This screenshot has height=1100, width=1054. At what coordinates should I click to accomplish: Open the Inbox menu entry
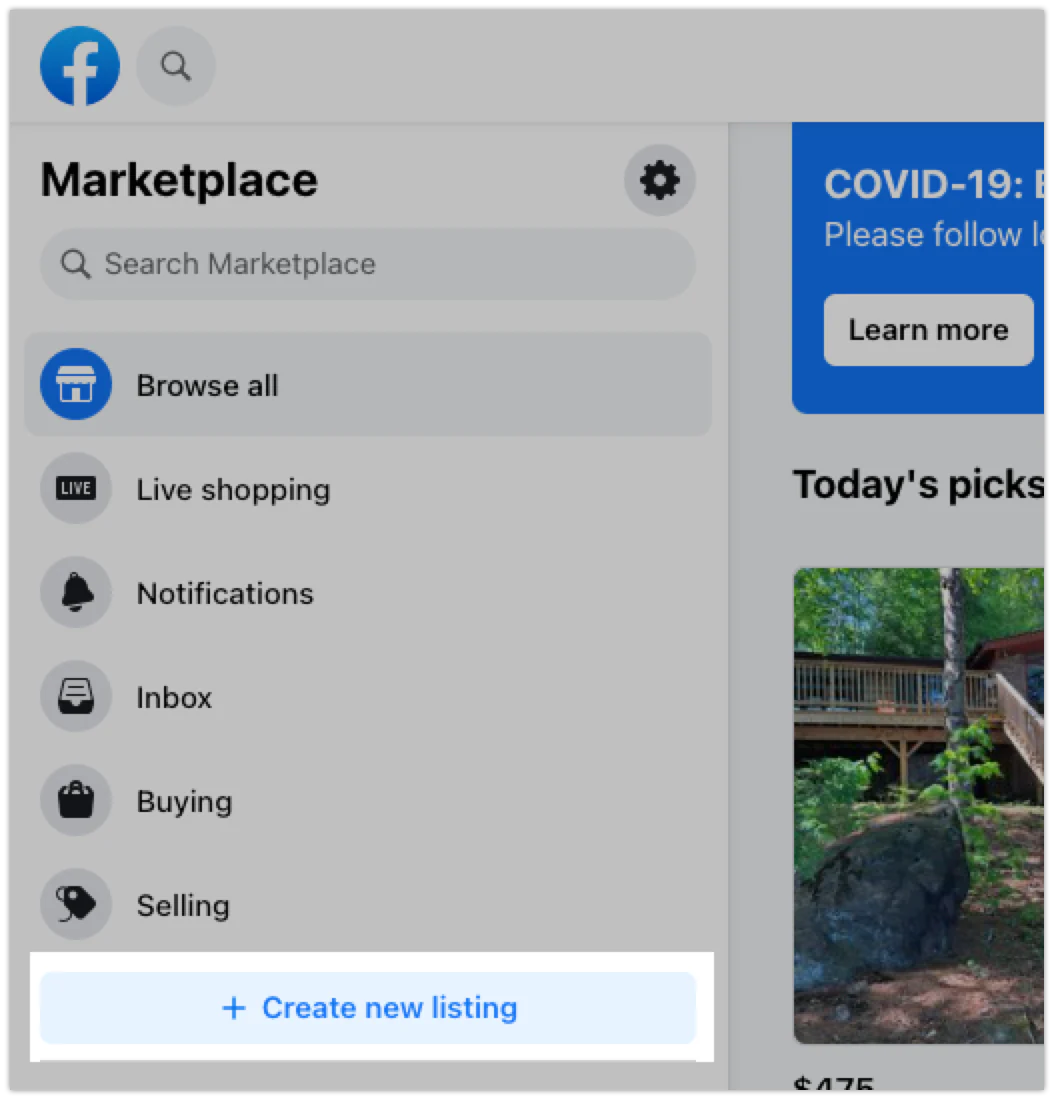pos(368,697)
